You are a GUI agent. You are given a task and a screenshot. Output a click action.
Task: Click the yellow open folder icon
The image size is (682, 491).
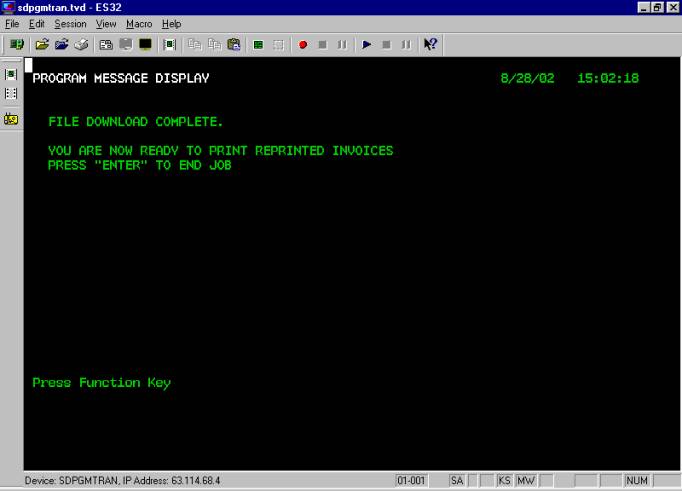point(42,44)
